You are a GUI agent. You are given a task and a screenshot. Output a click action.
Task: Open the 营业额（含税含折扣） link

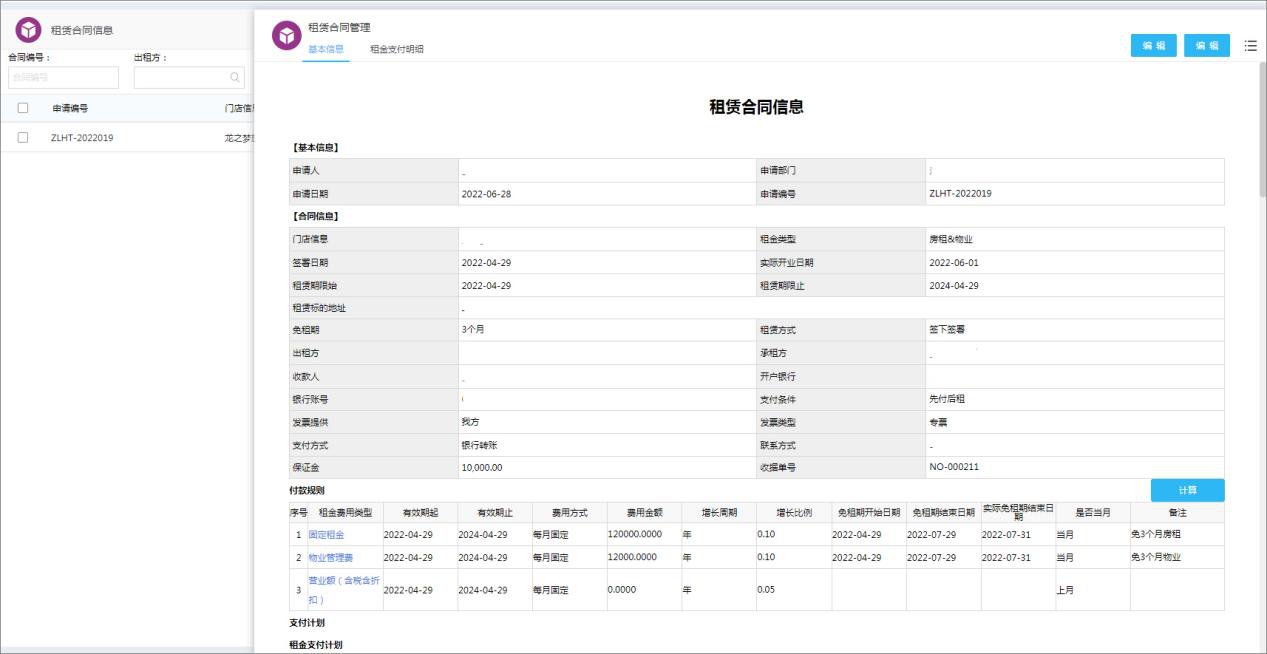(x=344, y=590)
